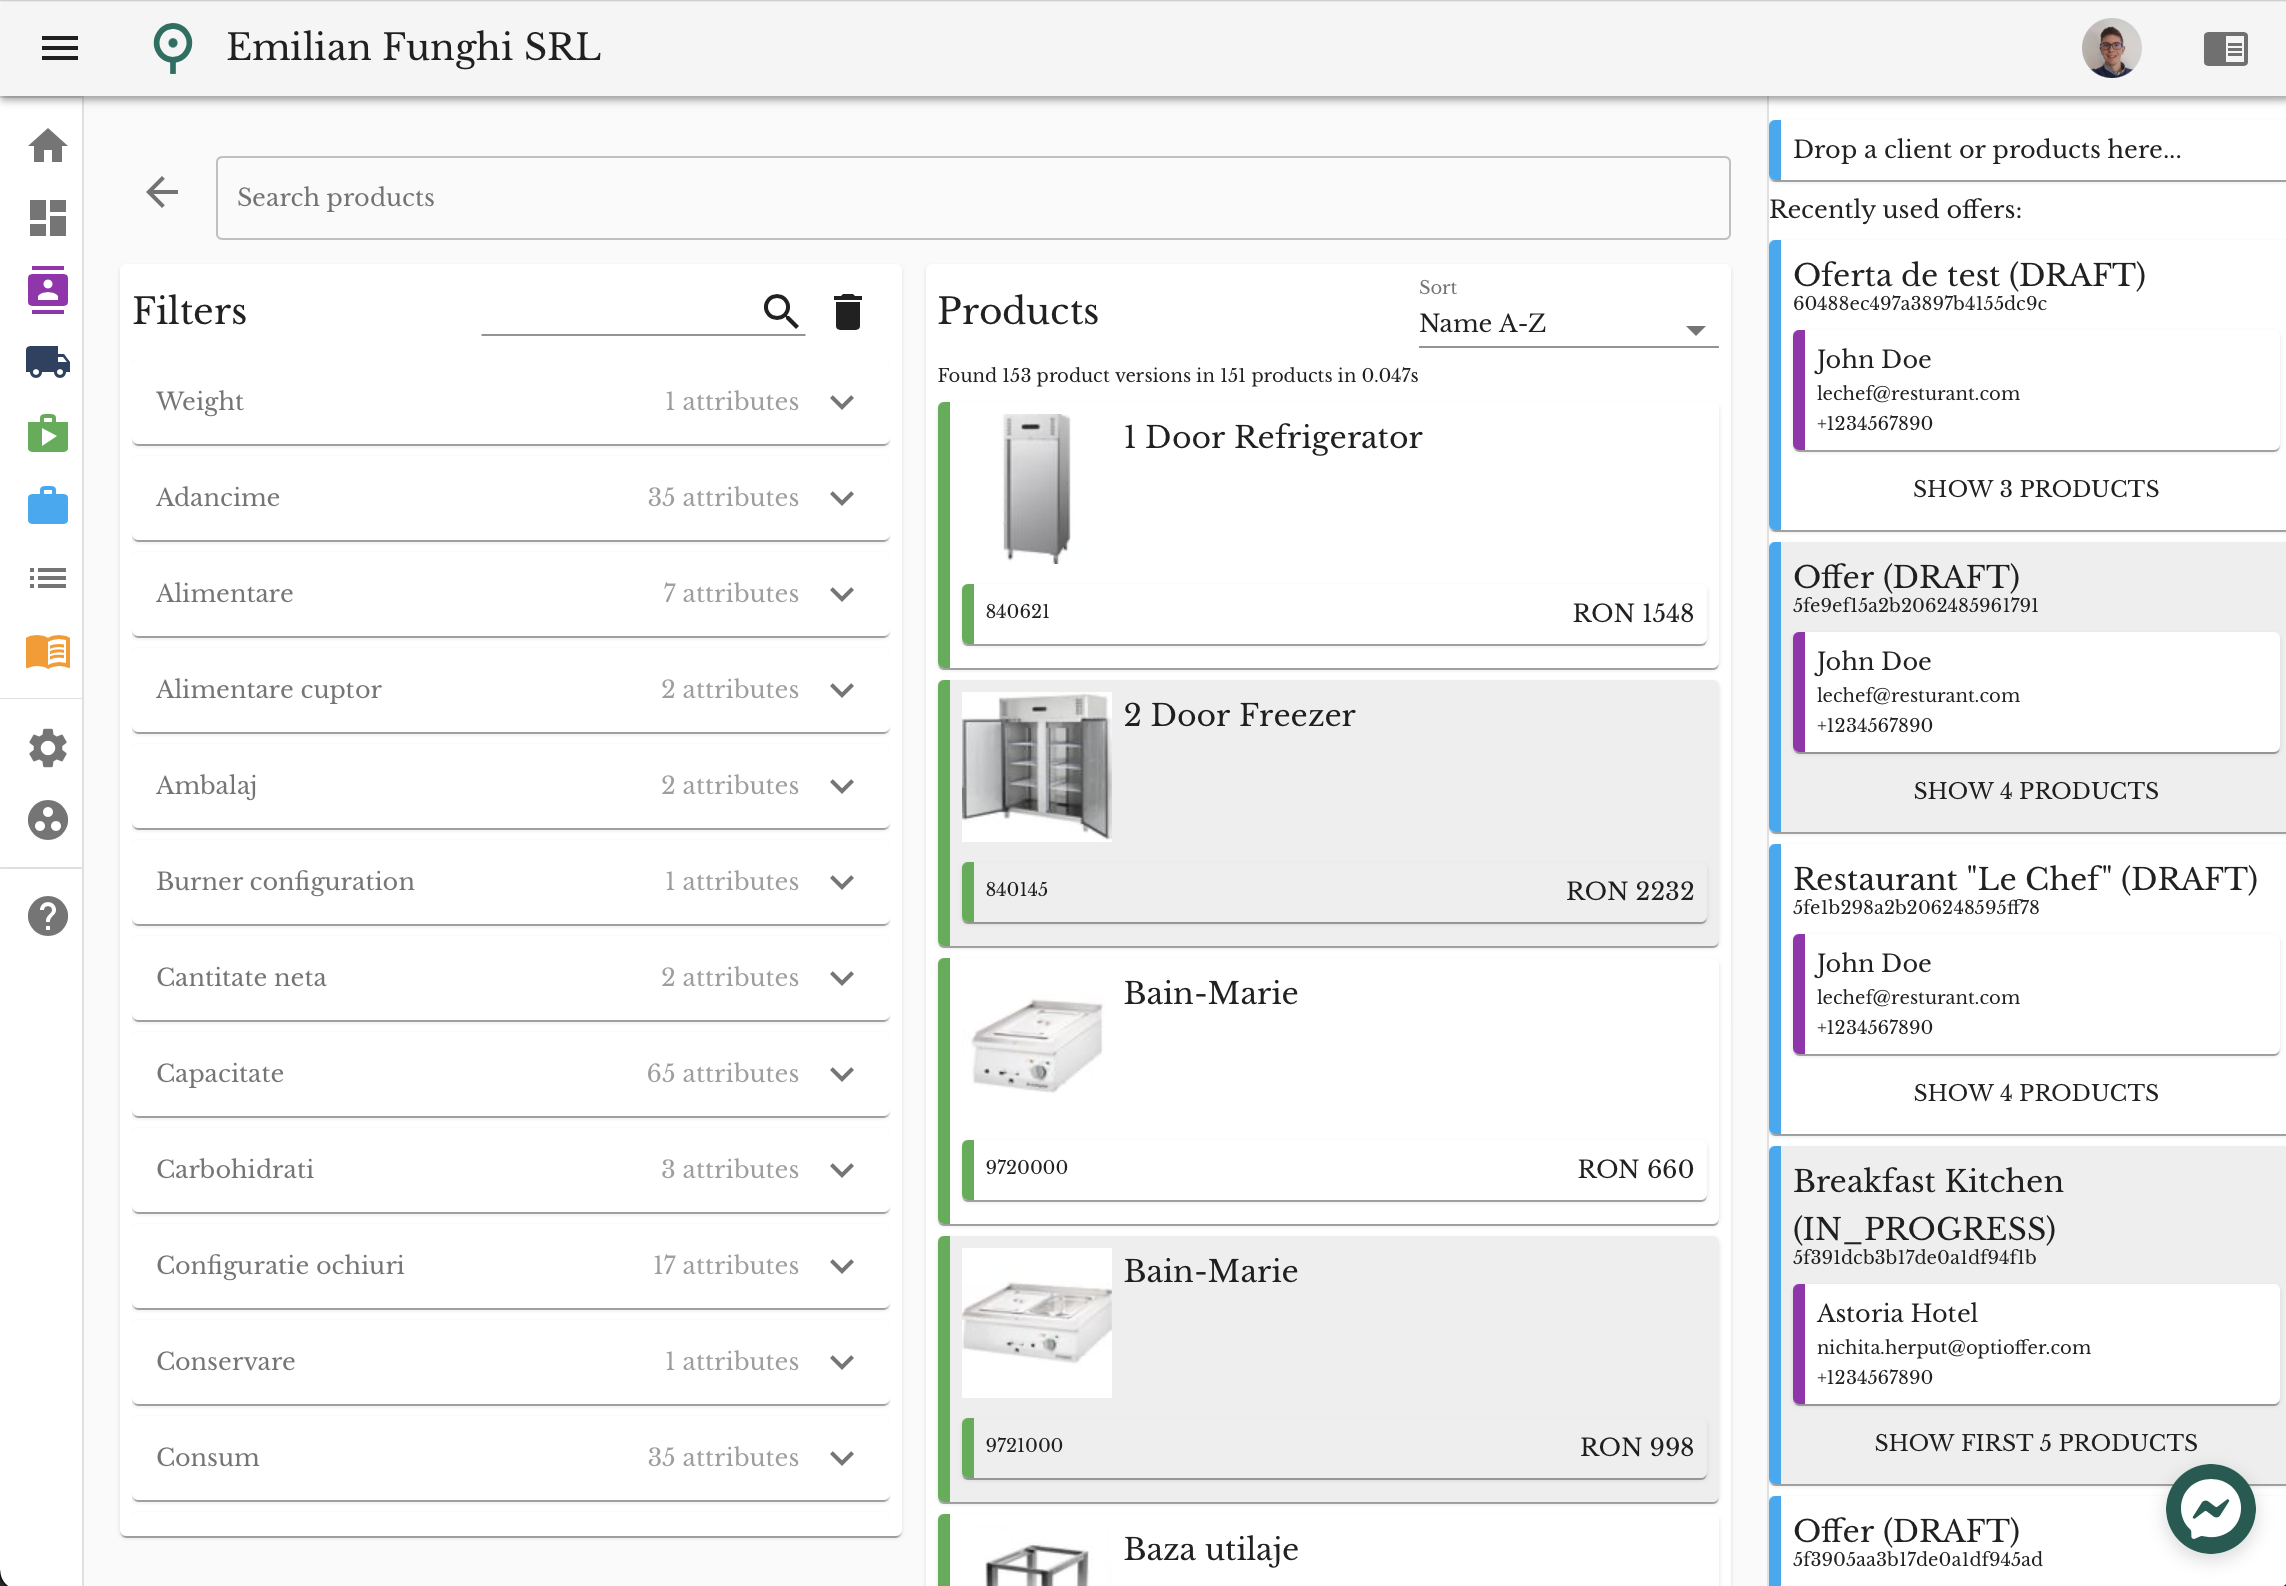Image resolution: width=2286 pixels, height=1586 pixels.
Task: Click the filter search magnifier icon
Action: [781, 312]
